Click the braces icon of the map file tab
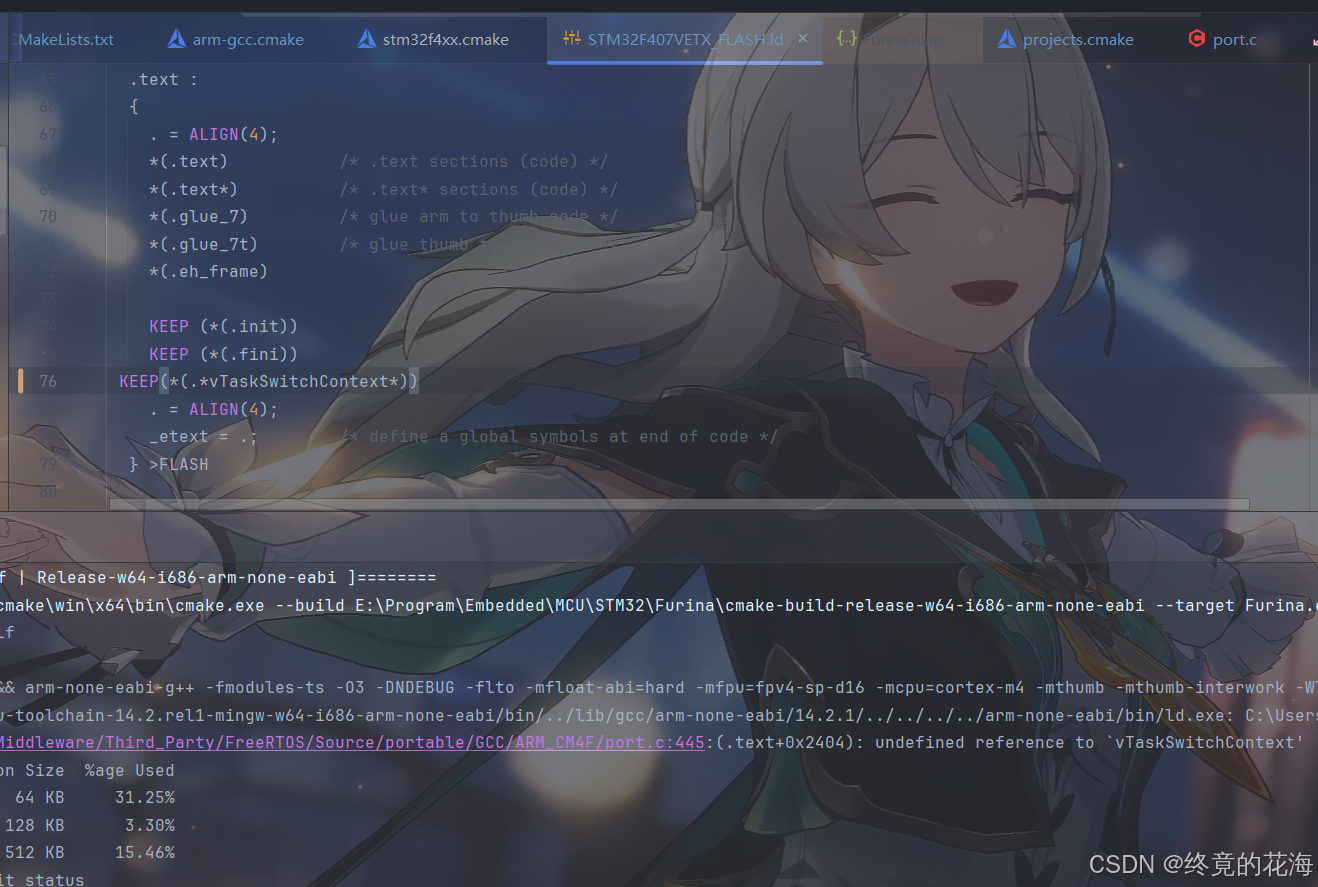Viewport: 1318px width, 887px height. point(847,39)
